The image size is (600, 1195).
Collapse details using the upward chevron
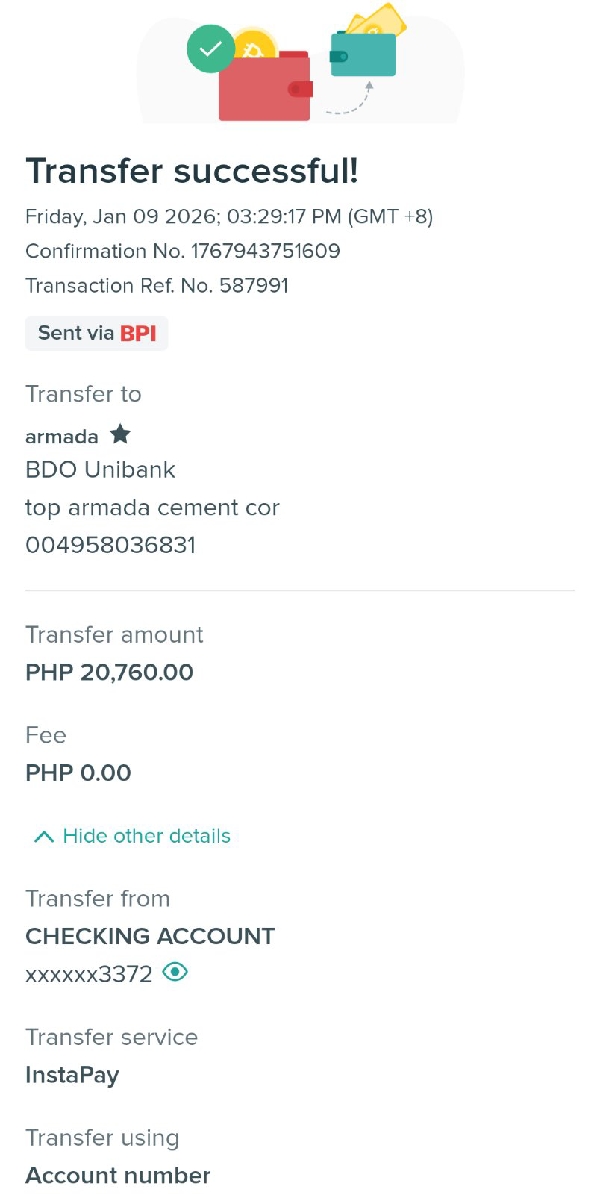coord(43,837)
